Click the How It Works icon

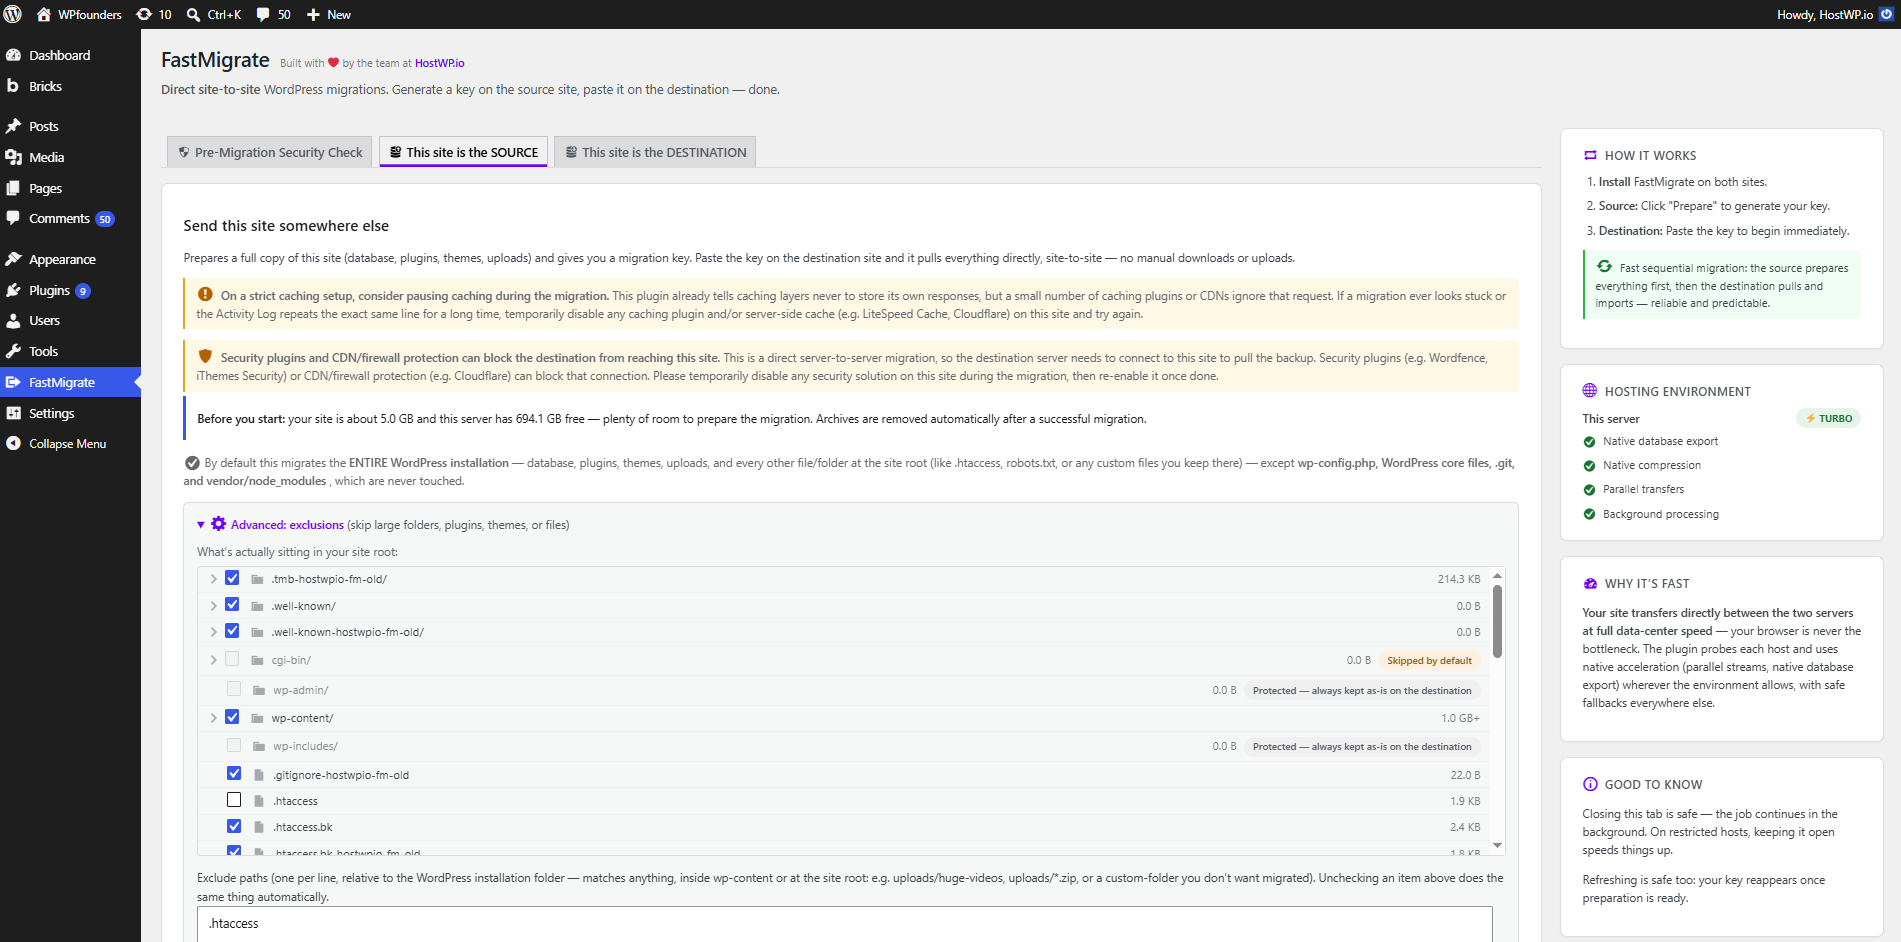coord(1590,156)
